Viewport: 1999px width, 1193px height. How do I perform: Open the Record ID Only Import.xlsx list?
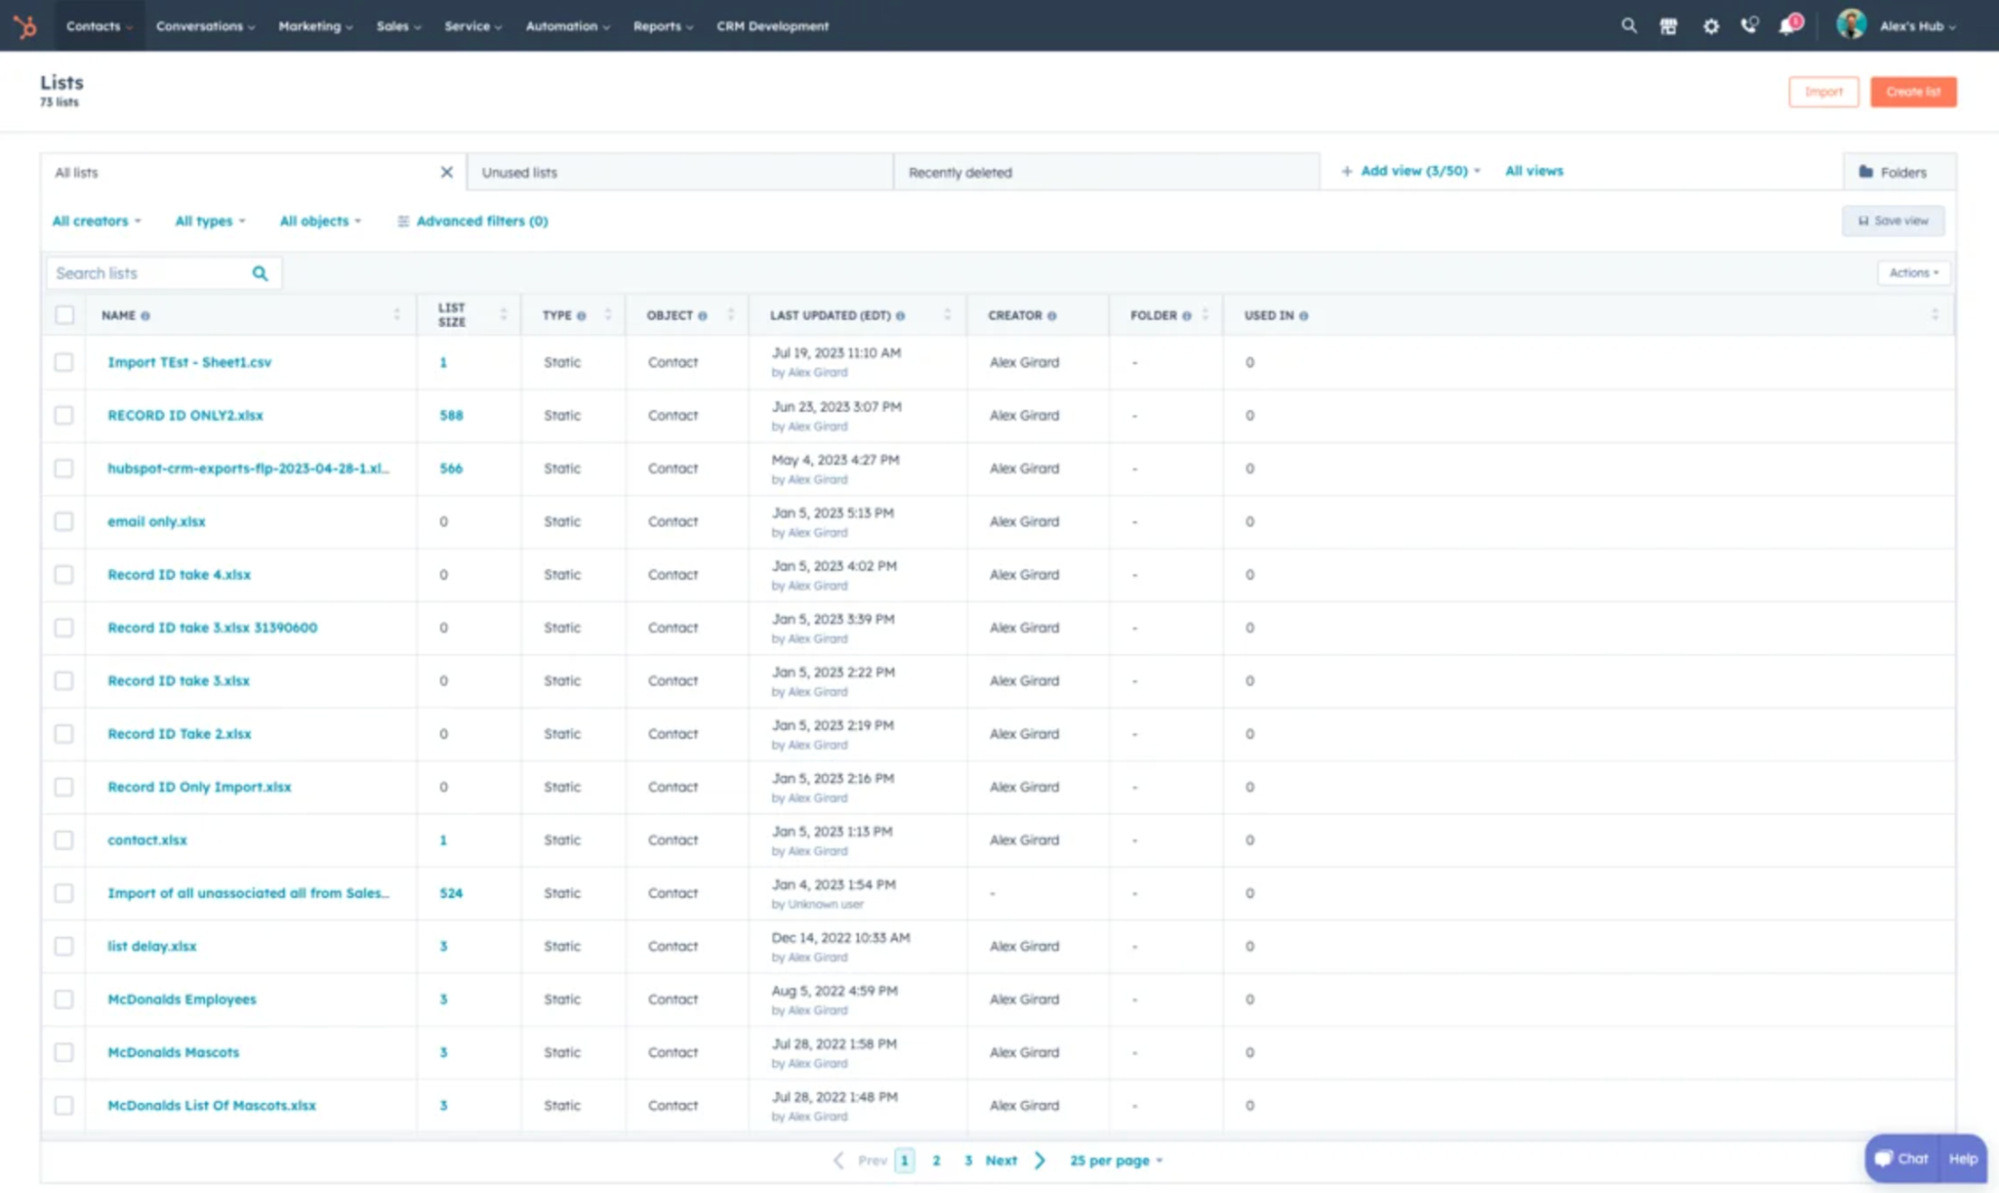coord(199,787)
